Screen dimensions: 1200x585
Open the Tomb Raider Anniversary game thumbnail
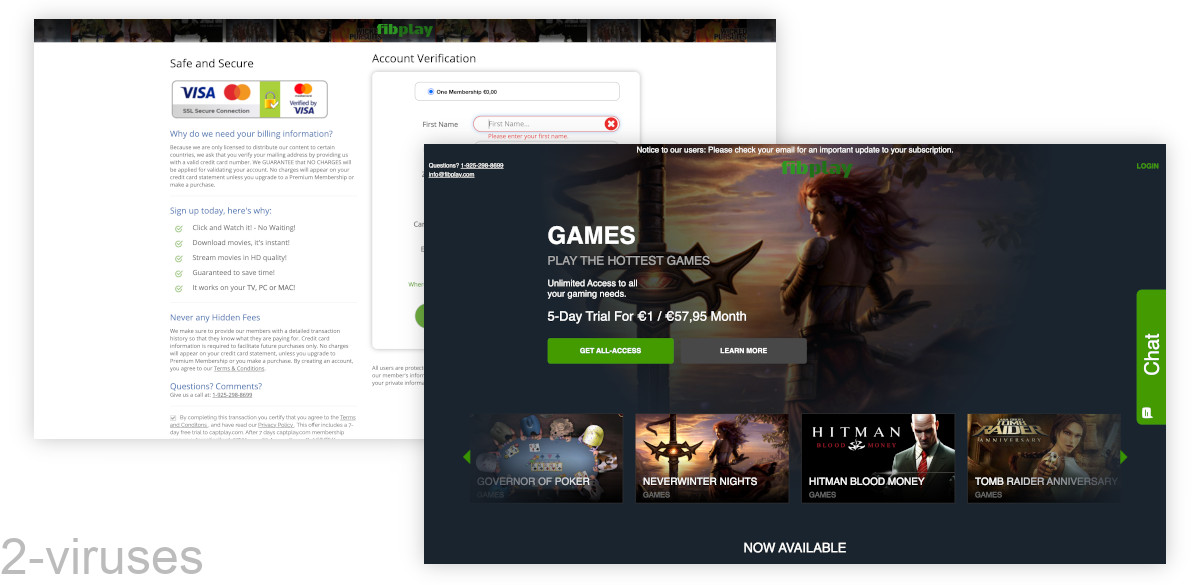click(x=1043, y=458)
